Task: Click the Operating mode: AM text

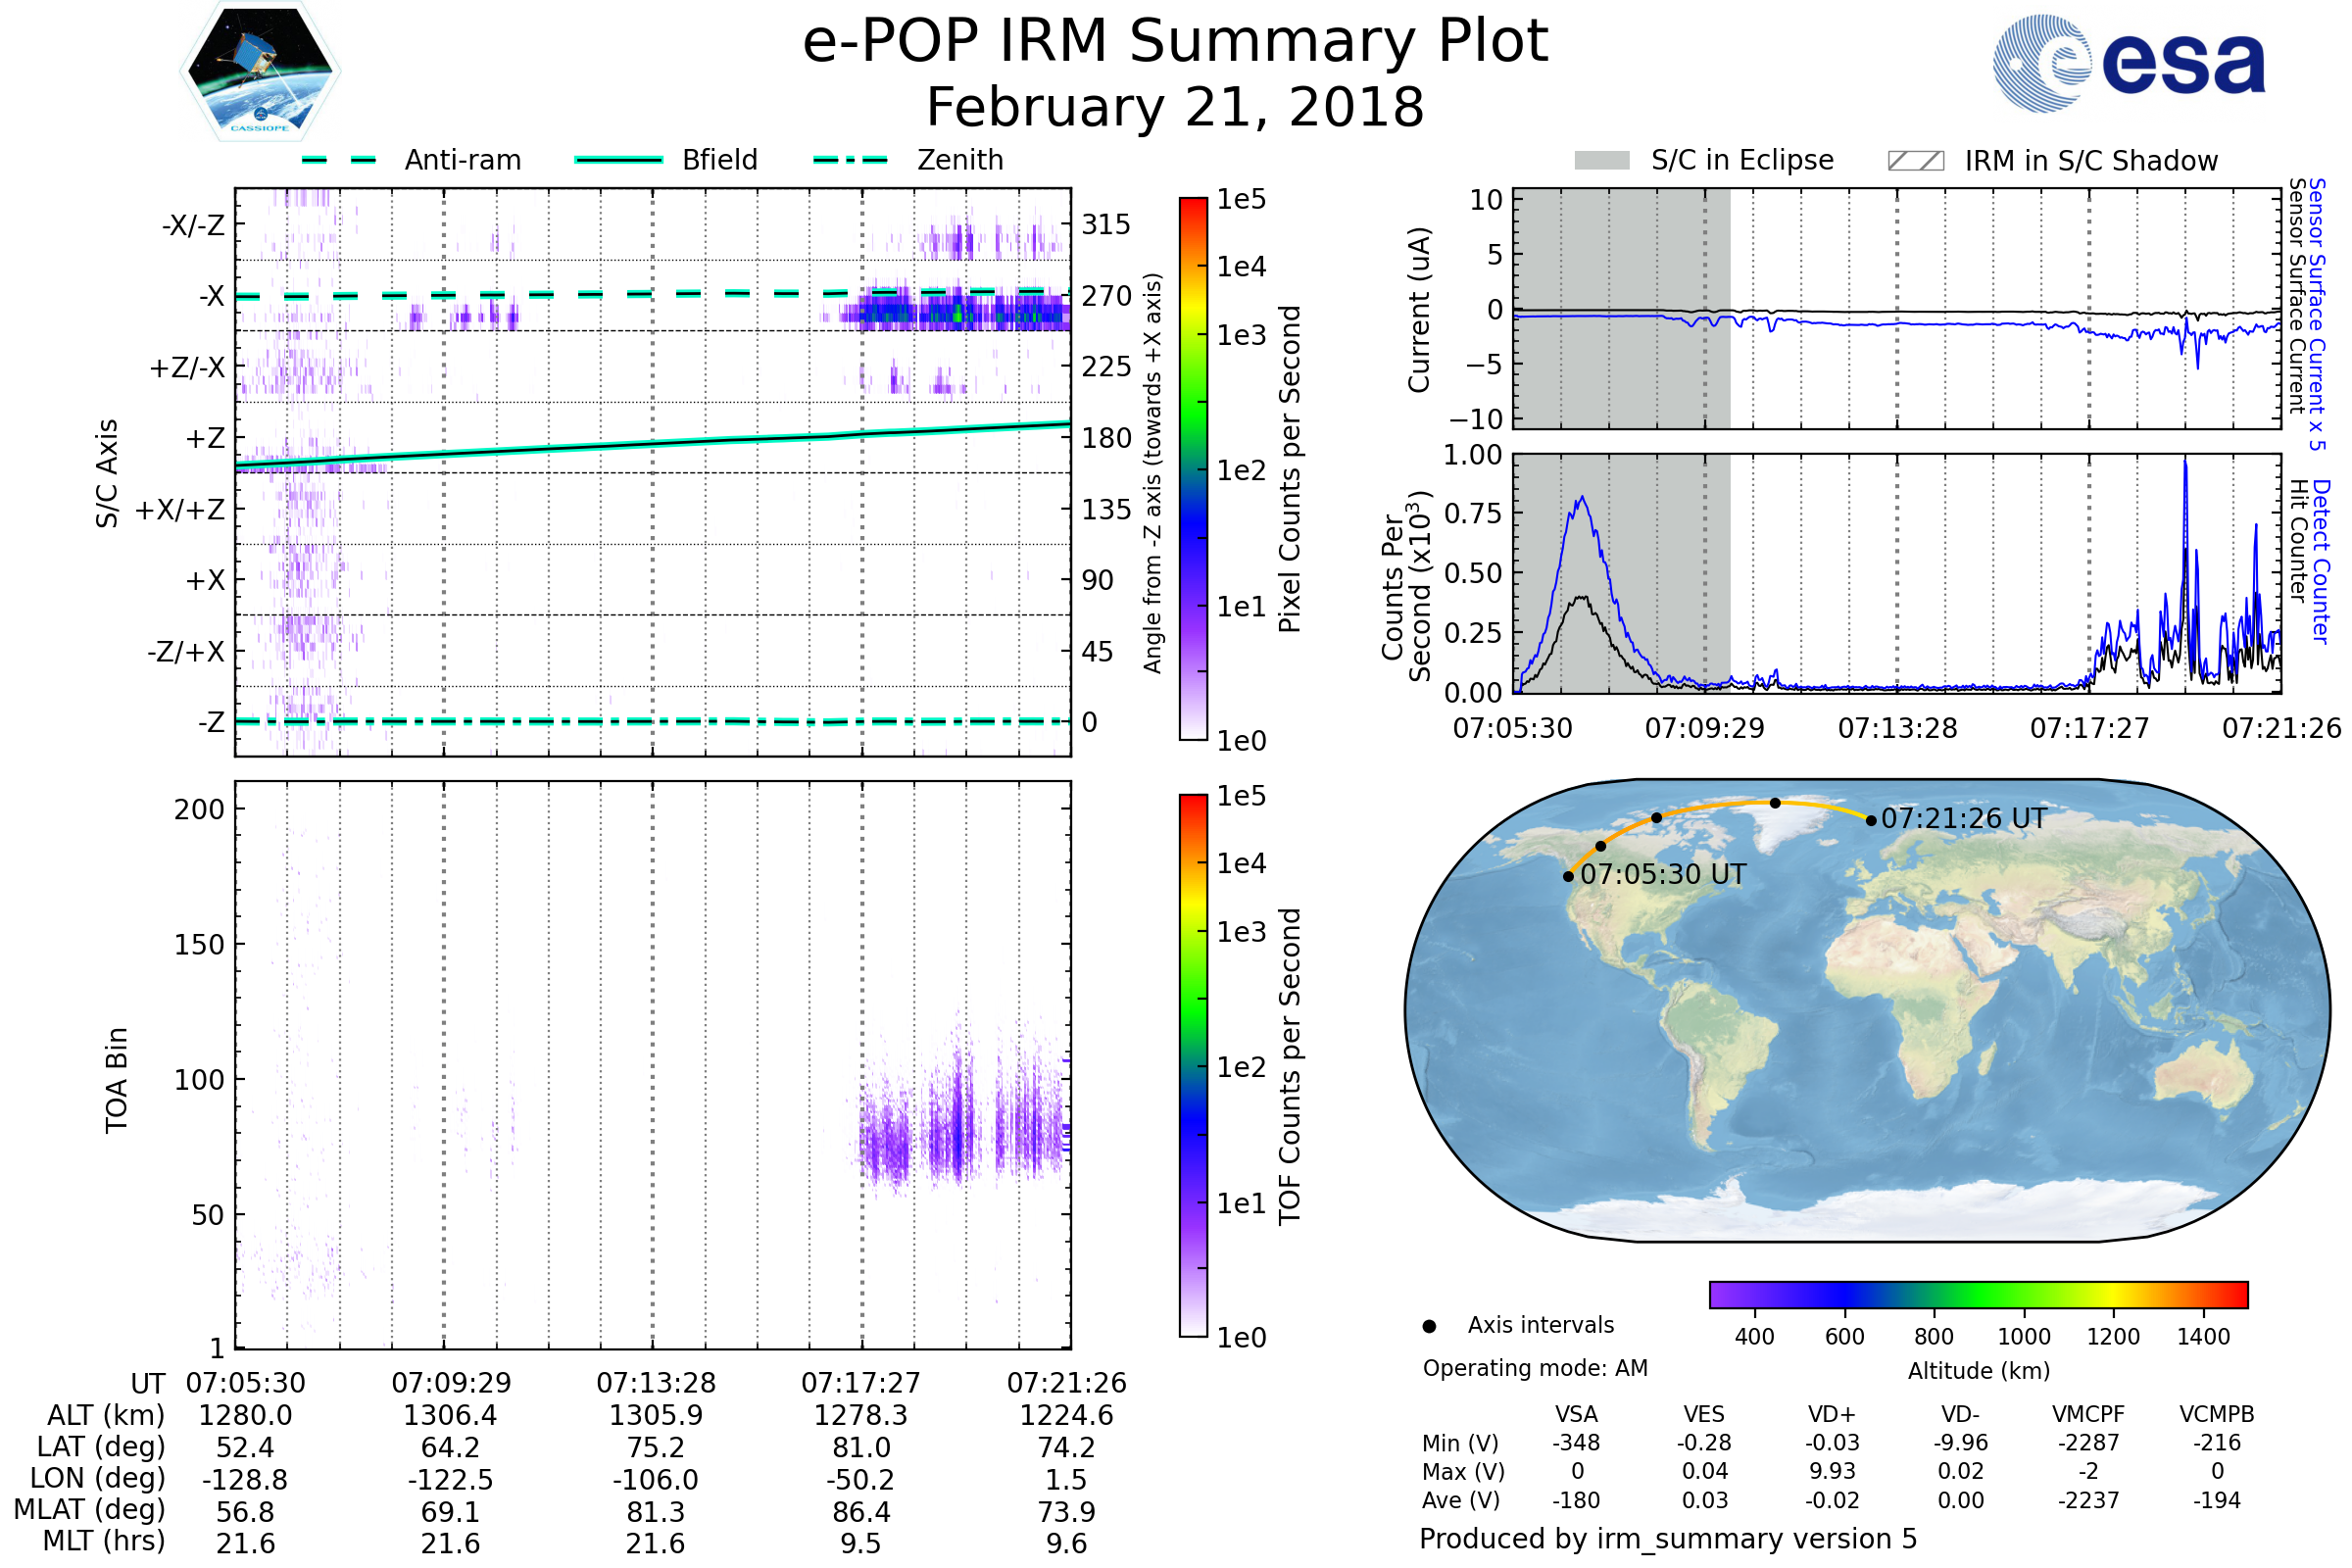Action: tap(1535, 1368)
